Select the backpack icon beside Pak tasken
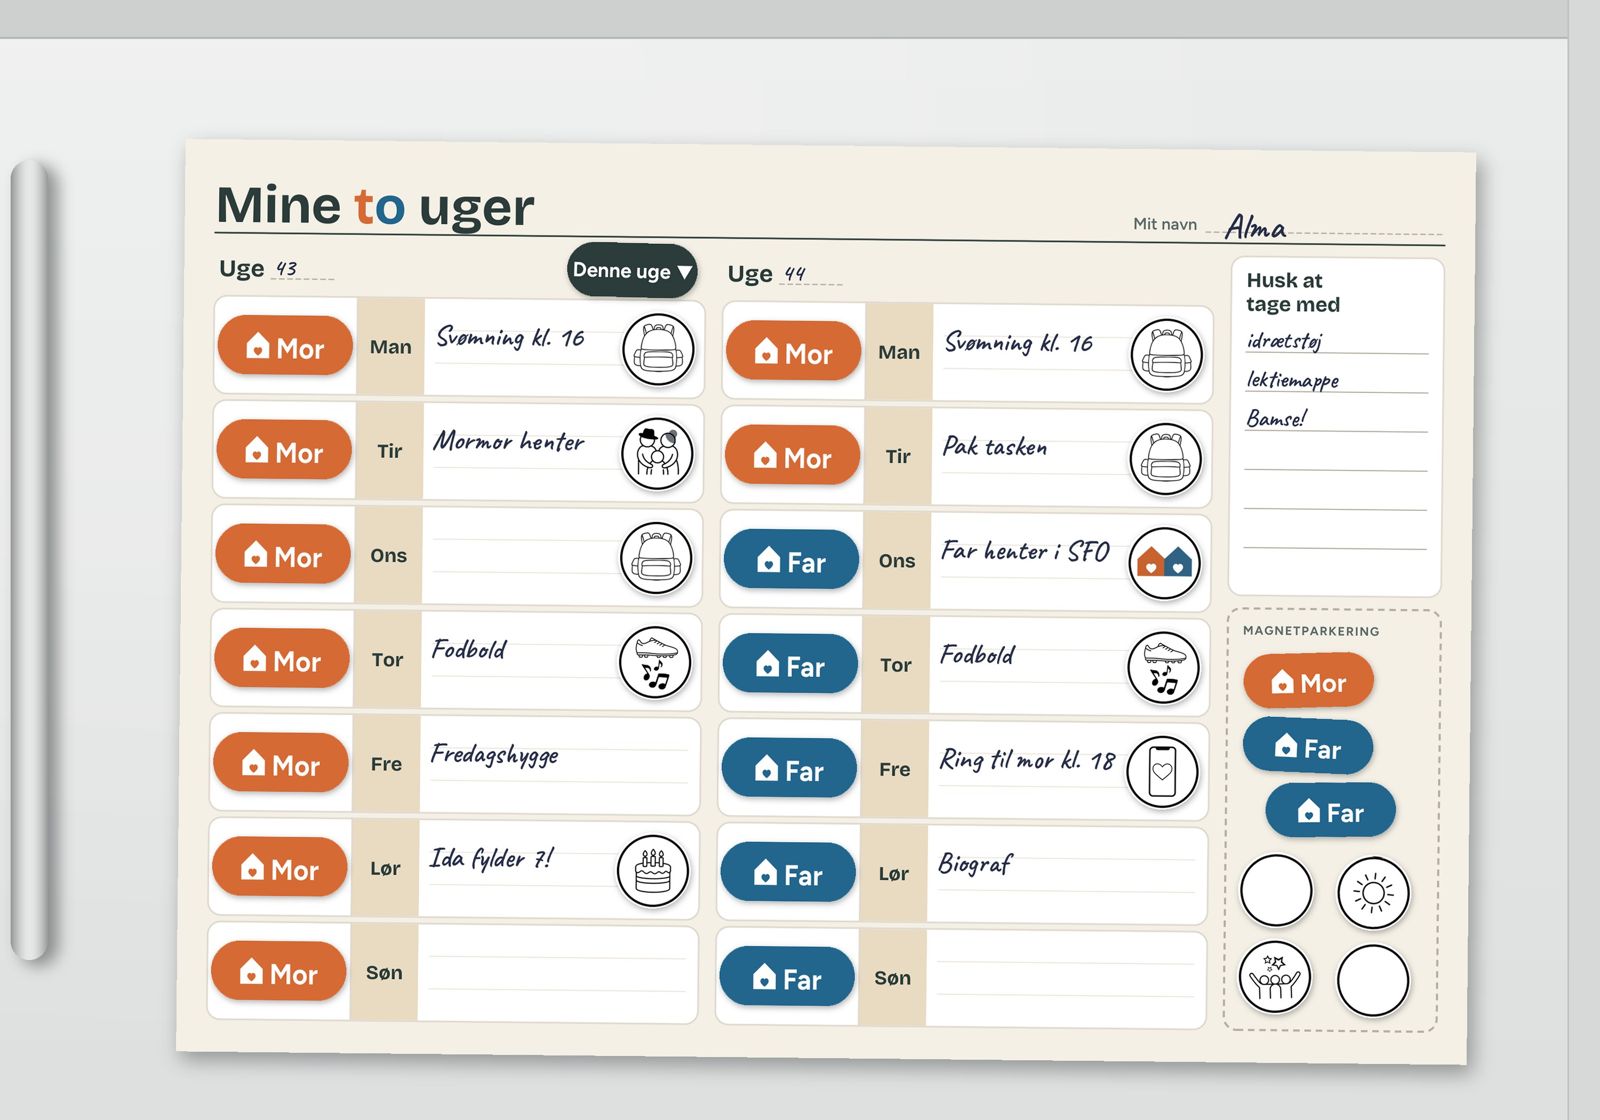 1165,460
